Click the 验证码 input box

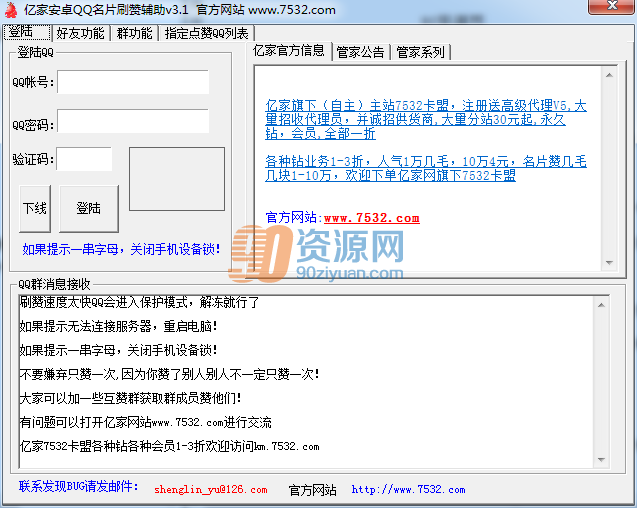tap(84, 159)
